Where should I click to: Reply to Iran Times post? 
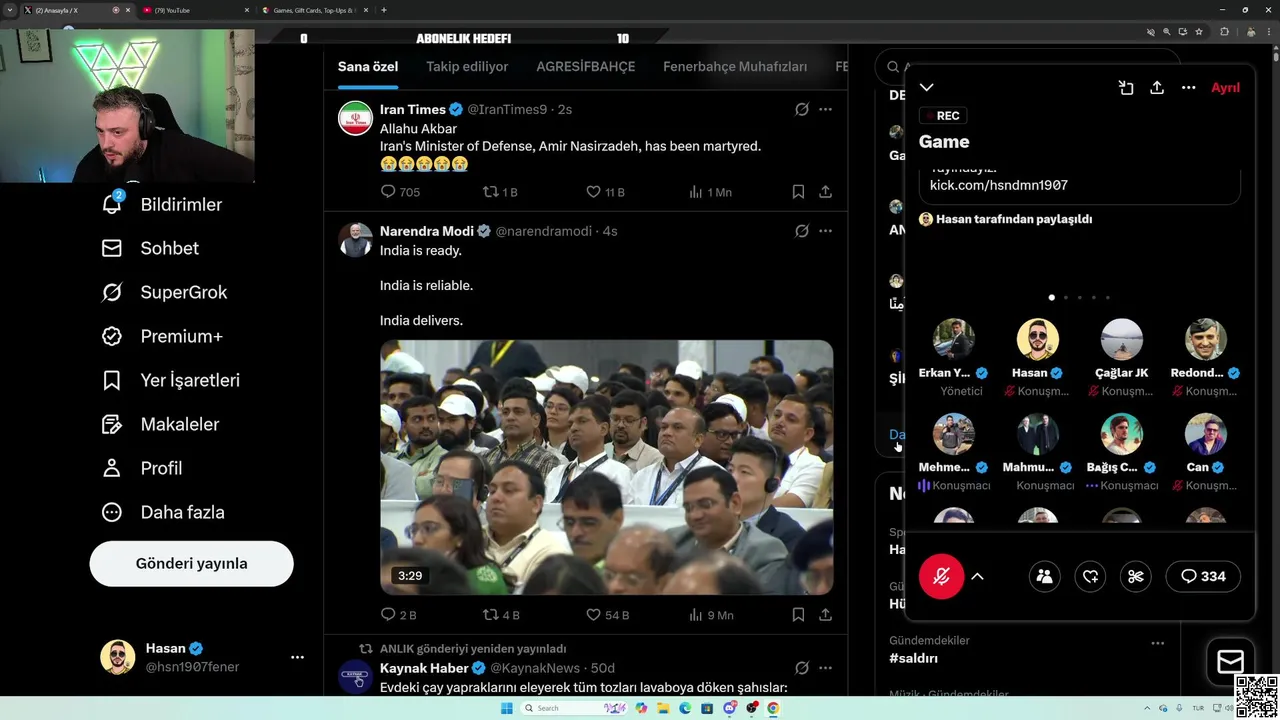[400, 191]
